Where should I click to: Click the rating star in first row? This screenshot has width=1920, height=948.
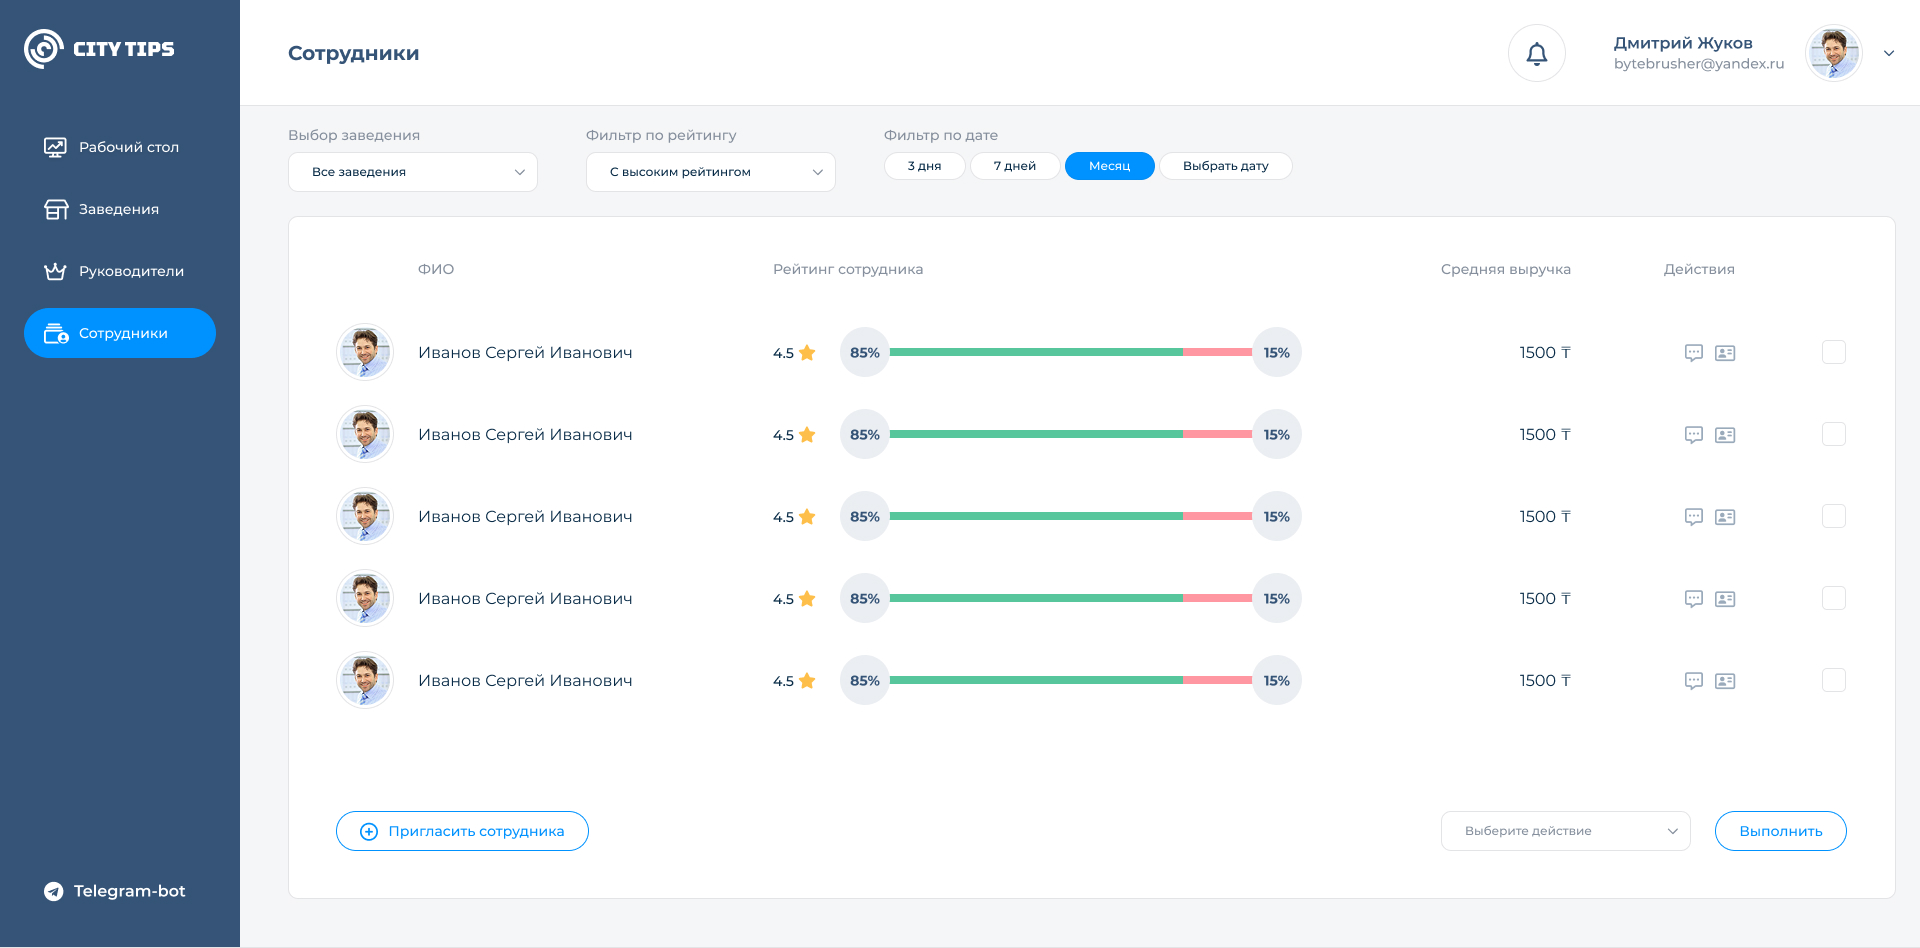[807, 352]
